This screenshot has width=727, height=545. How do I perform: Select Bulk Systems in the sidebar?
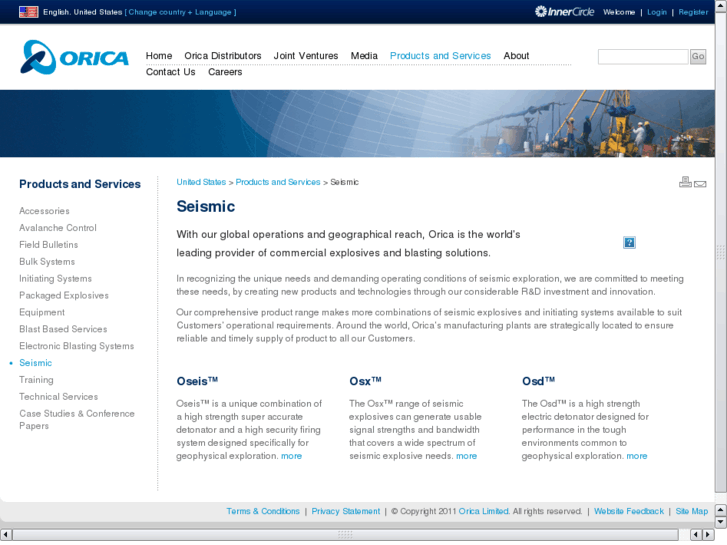tap(47, 262)
